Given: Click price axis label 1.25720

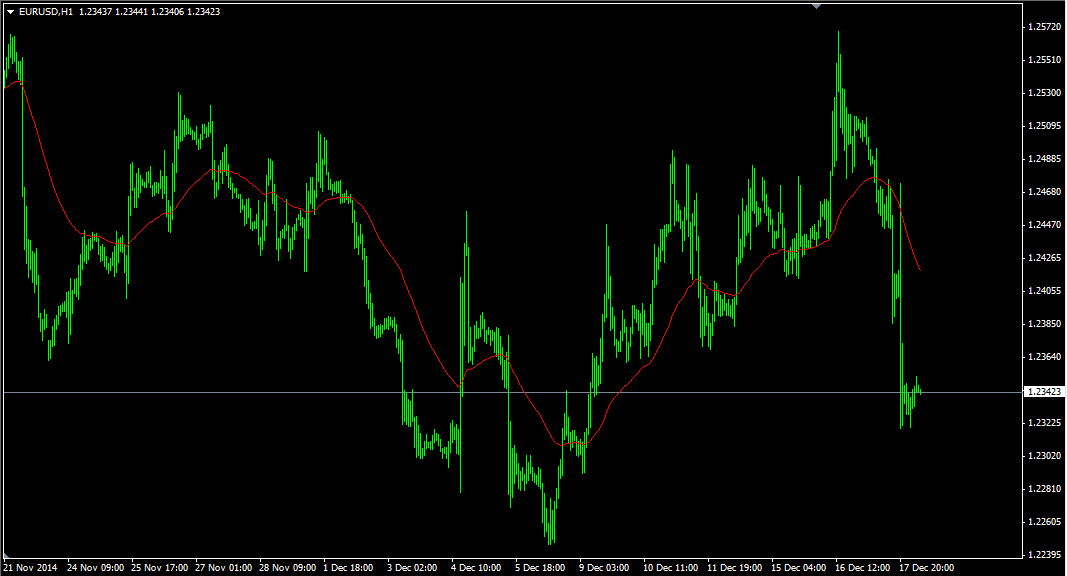Looking at the screenshot, I should point(1045,27).
